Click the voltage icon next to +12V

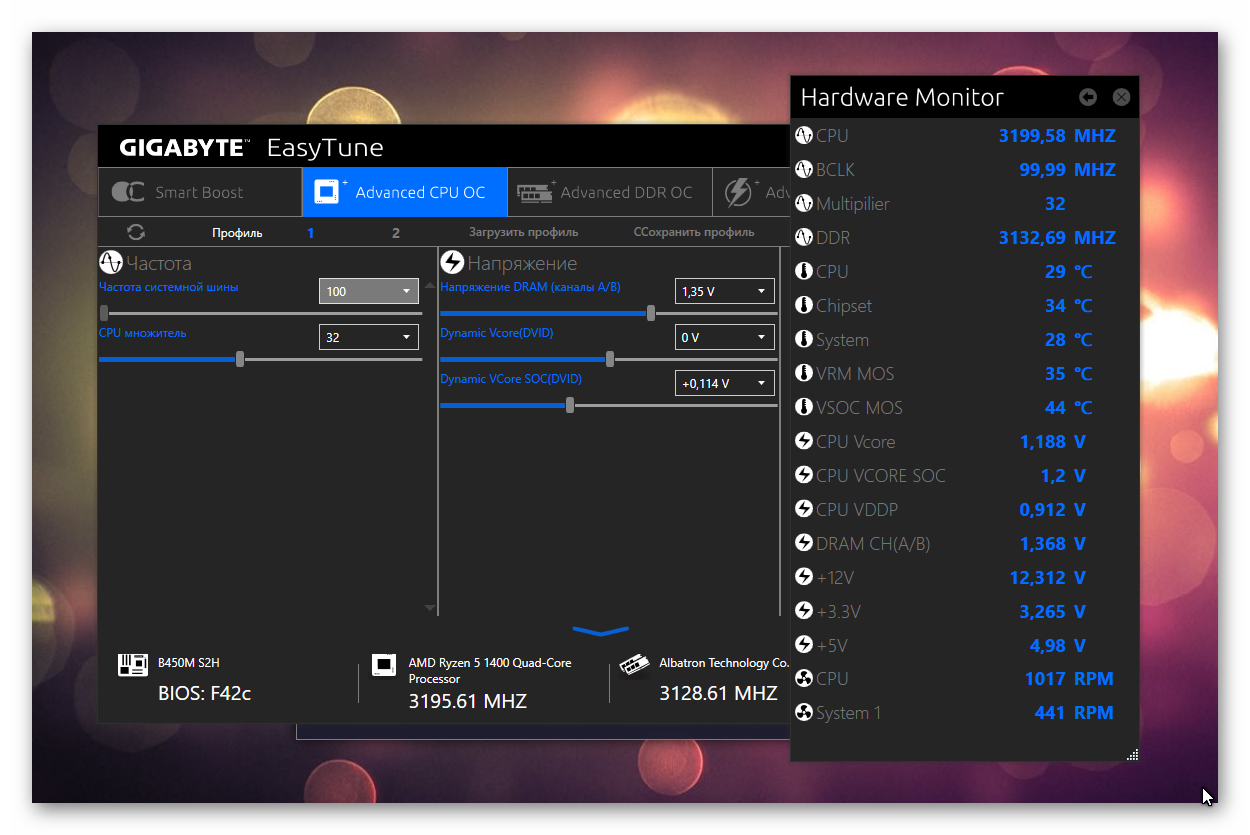803,578
